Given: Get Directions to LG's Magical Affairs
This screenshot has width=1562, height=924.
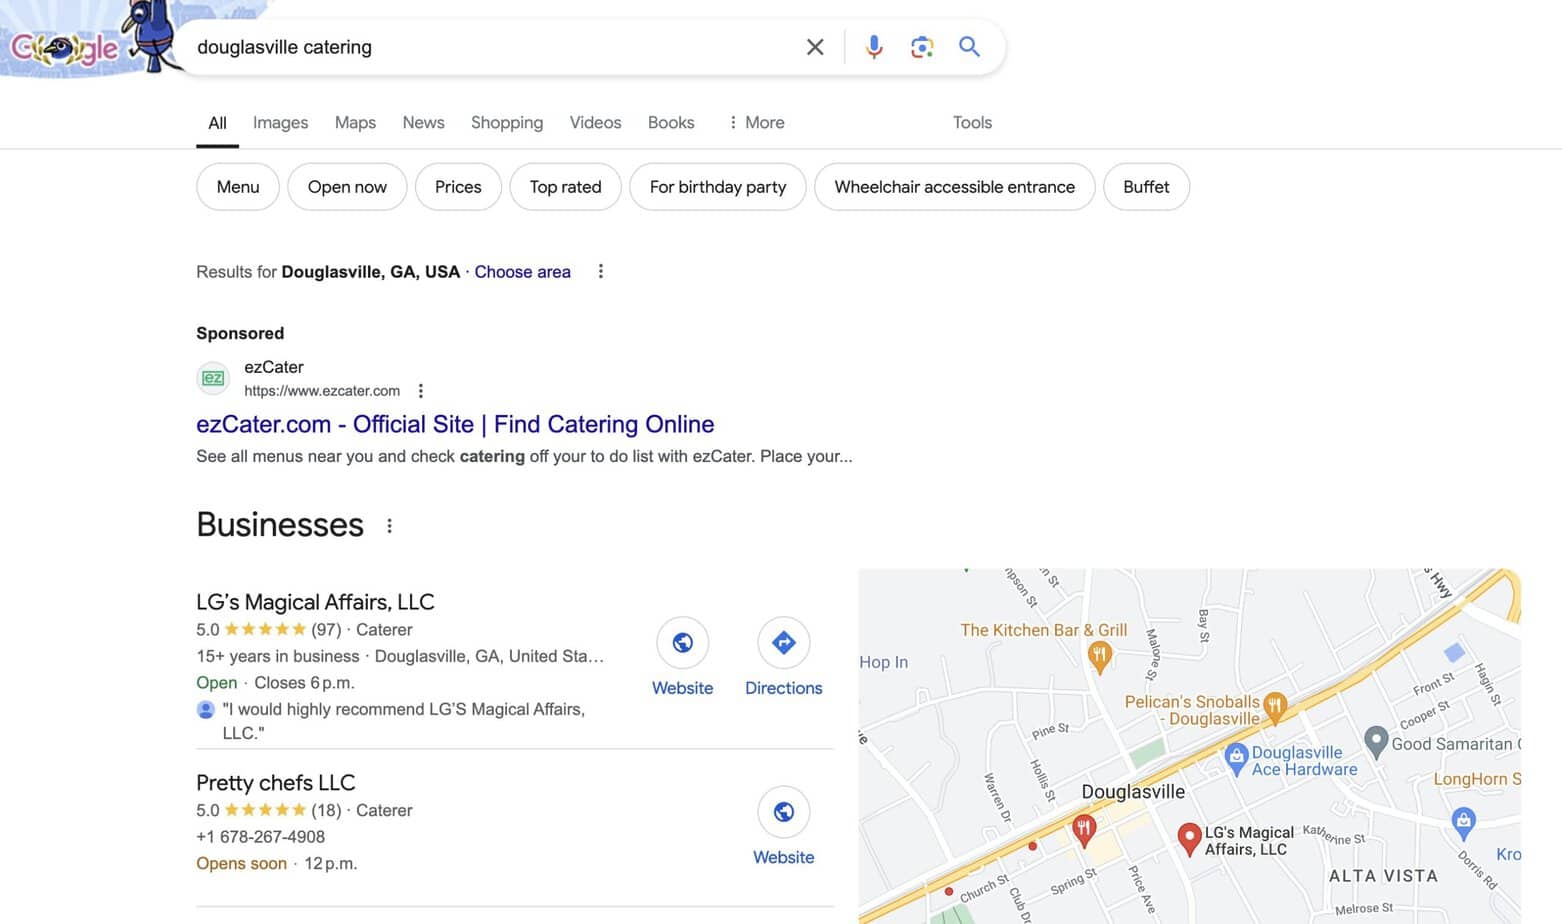Looking at the screenshot, I should 783,643.
